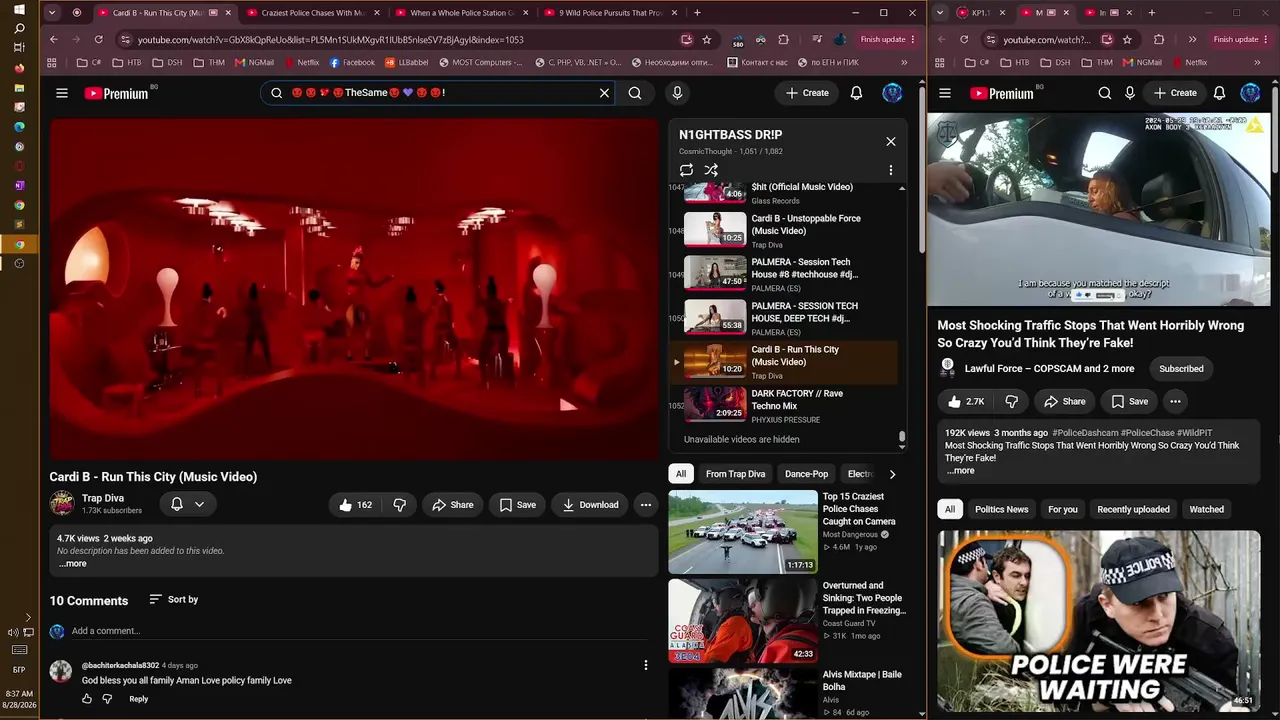
Task: Expand the video description with ...more
Action: [72, 564]
